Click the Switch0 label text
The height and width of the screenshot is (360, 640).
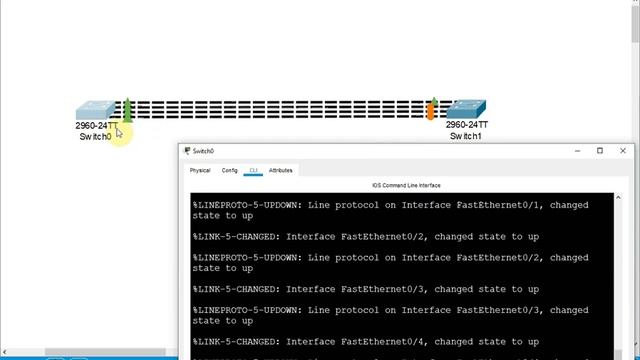pos(95,137)
